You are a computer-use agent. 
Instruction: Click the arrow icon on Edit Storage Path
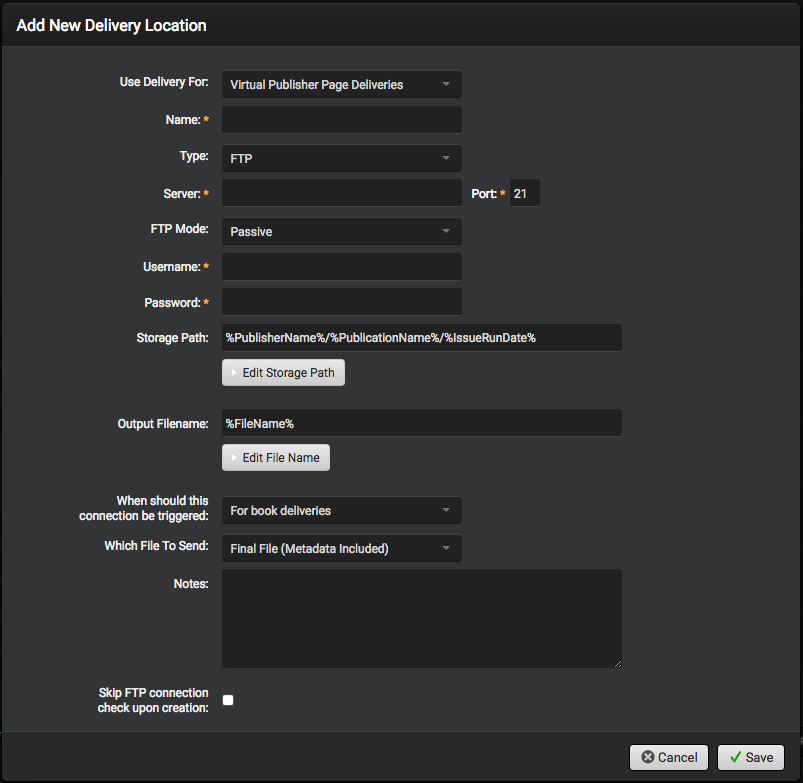point(233,373)
